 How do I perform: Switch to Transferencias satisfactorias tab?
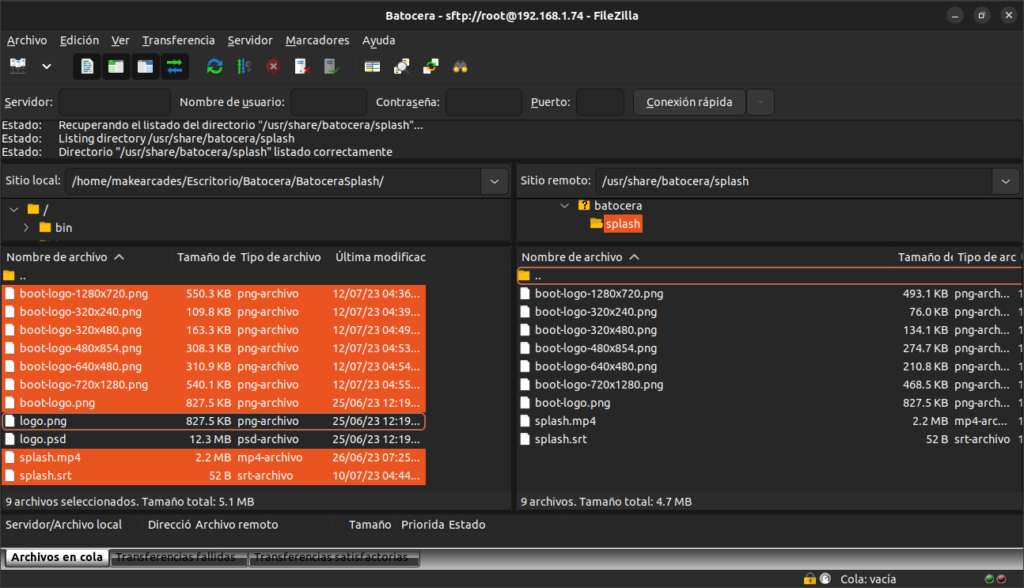click(333, 557)
